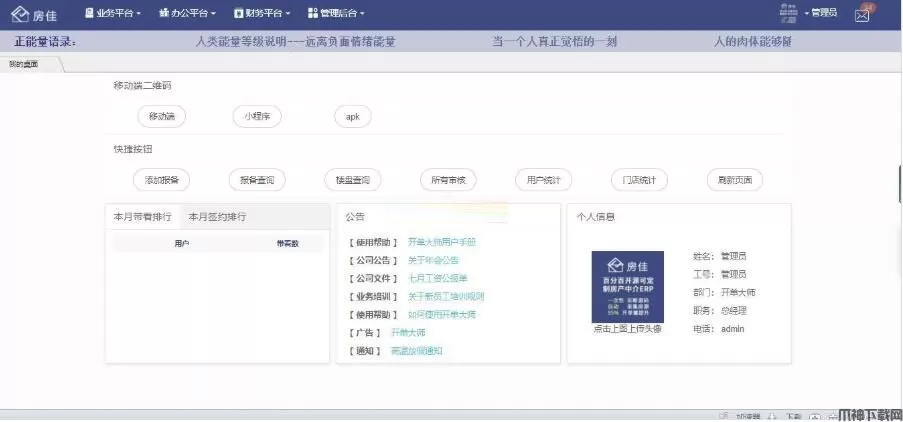Open the 管理员 user dropdown
Viewport: 903px width, 422px height.
[823, 14]
